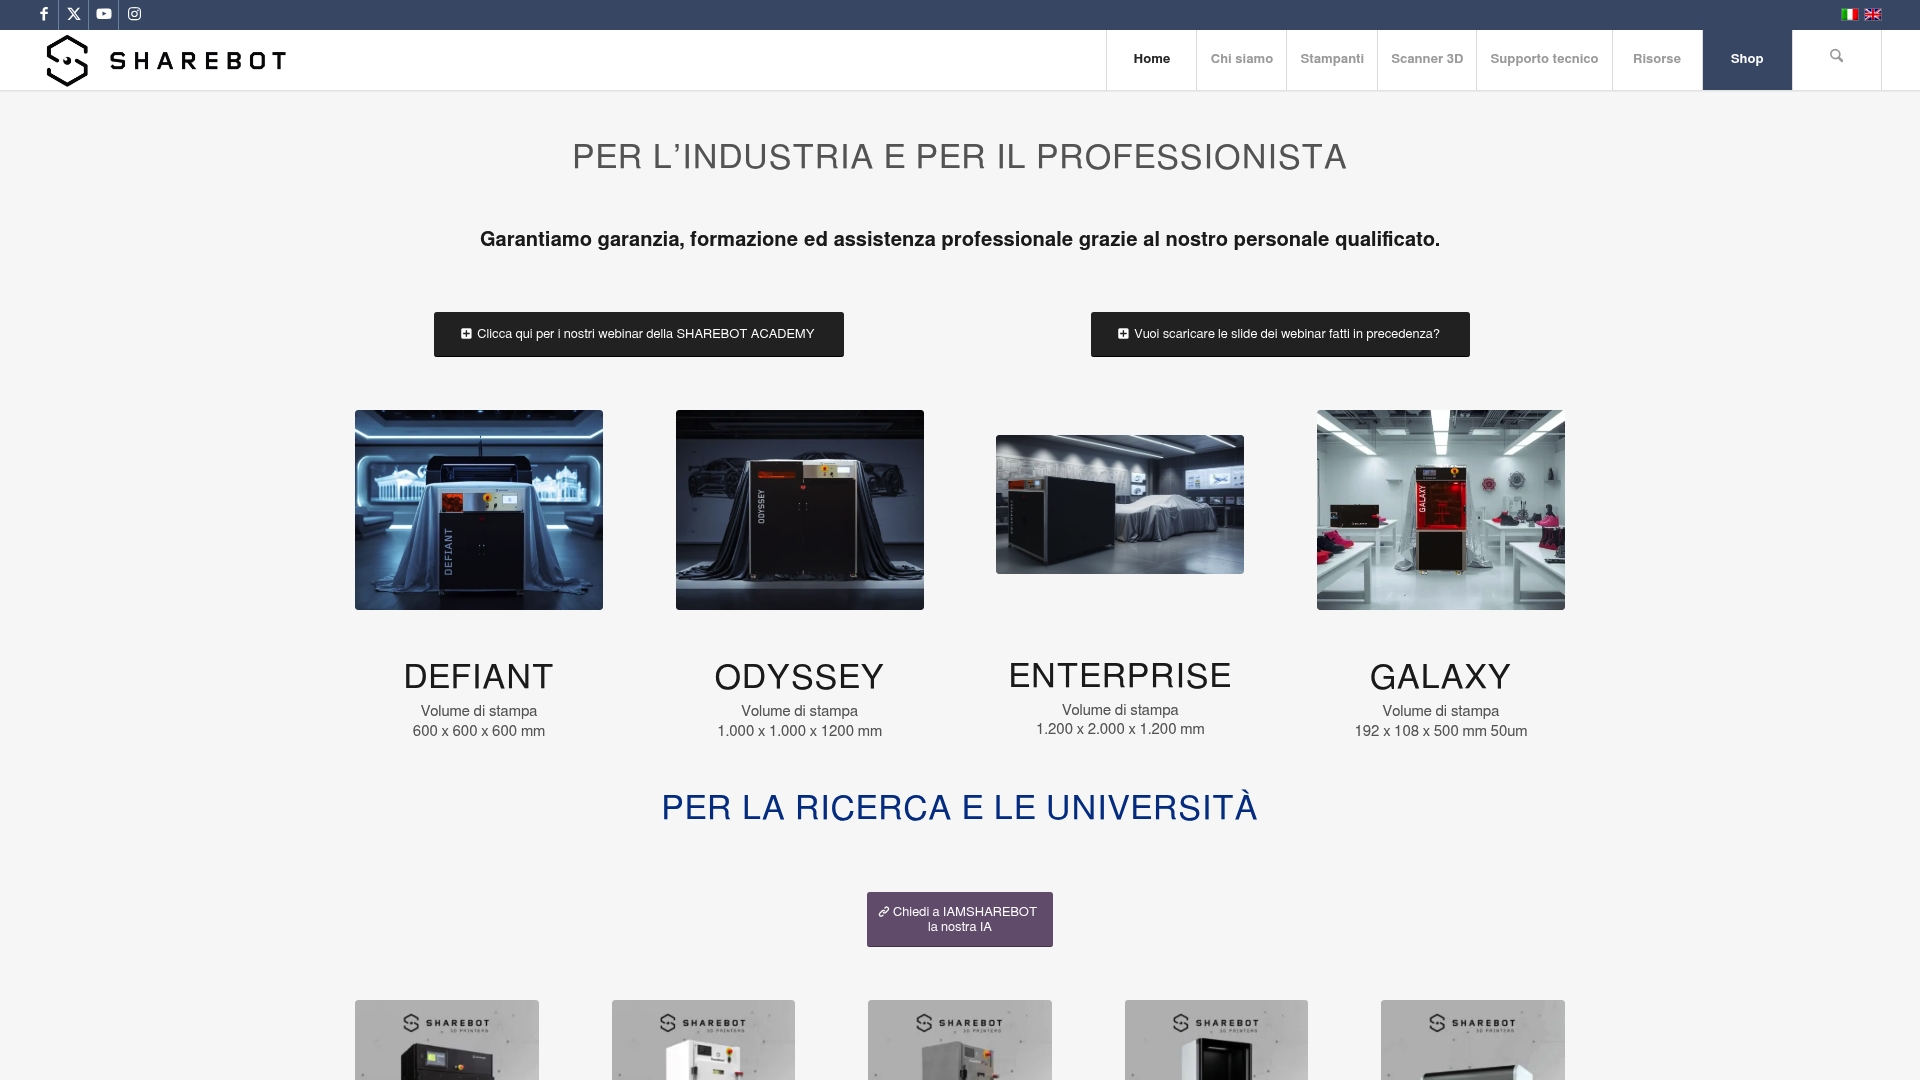Select Chi siamo in the navigation
The height and width of the screenshot is (1080, 1920).
1241,59
